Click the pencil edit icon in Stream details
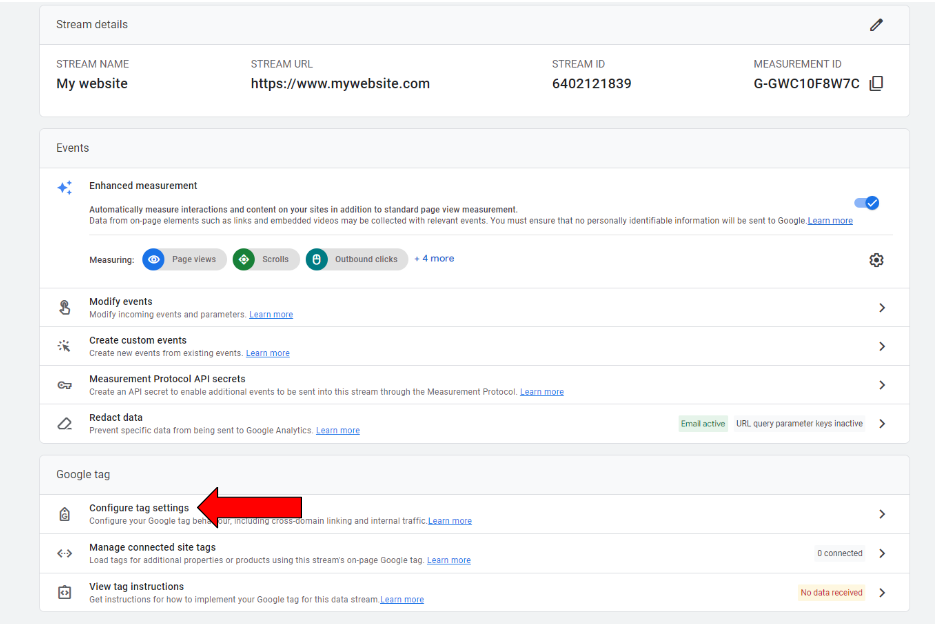This screenshot has height=627, width=941. click(876, 25)
